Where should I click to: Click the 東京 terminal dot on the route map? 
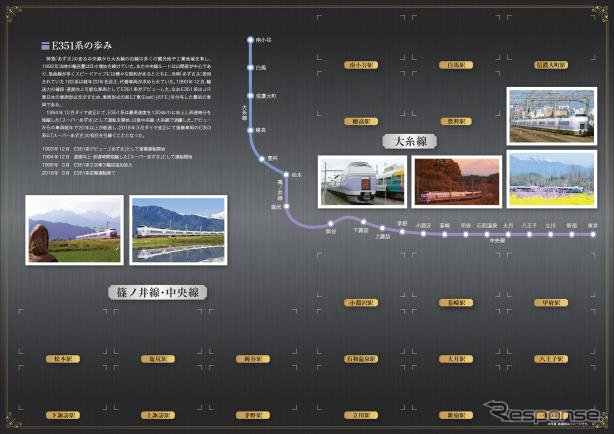tap(593, 235)
